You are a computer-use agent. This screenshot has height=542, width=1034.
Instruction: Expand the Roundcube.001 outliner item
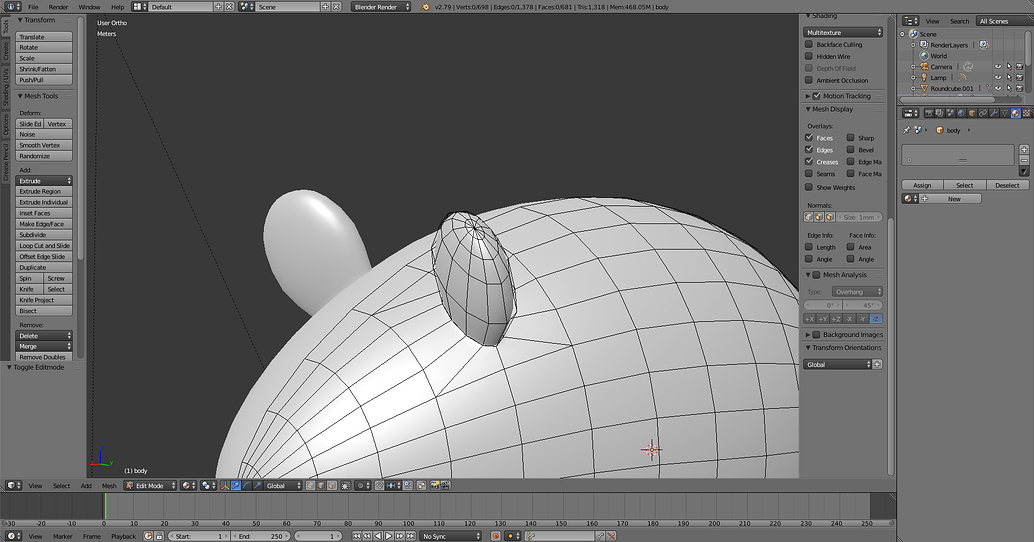(x=913, y=88)
